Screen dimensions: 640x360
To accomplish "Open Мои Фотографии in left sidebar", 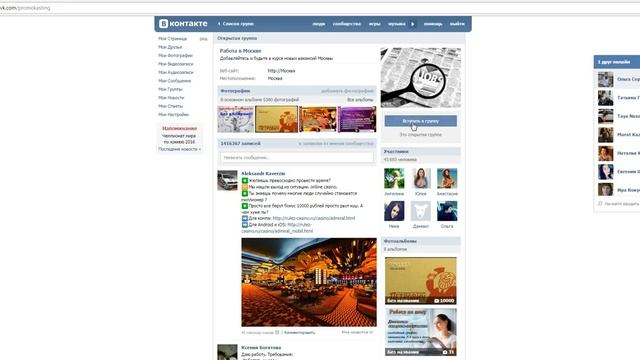I will [x=175, y=56].
